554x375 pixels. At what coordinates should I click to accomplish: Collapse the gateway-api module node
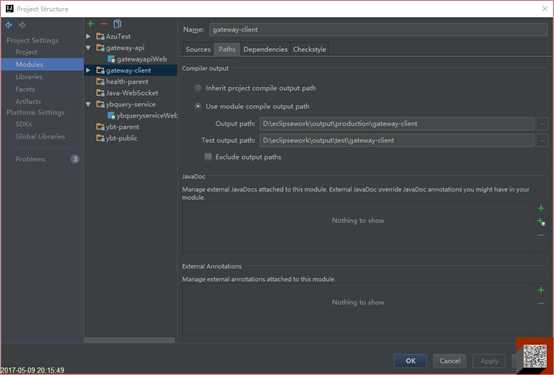click(88, 48)
